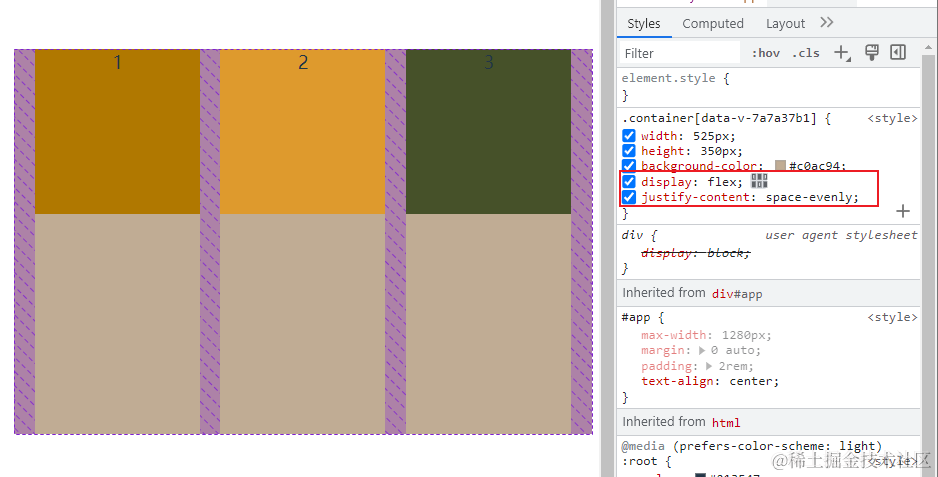
Task: Show more DevTools tabs with the chevron
Action: tap(827, 23)
